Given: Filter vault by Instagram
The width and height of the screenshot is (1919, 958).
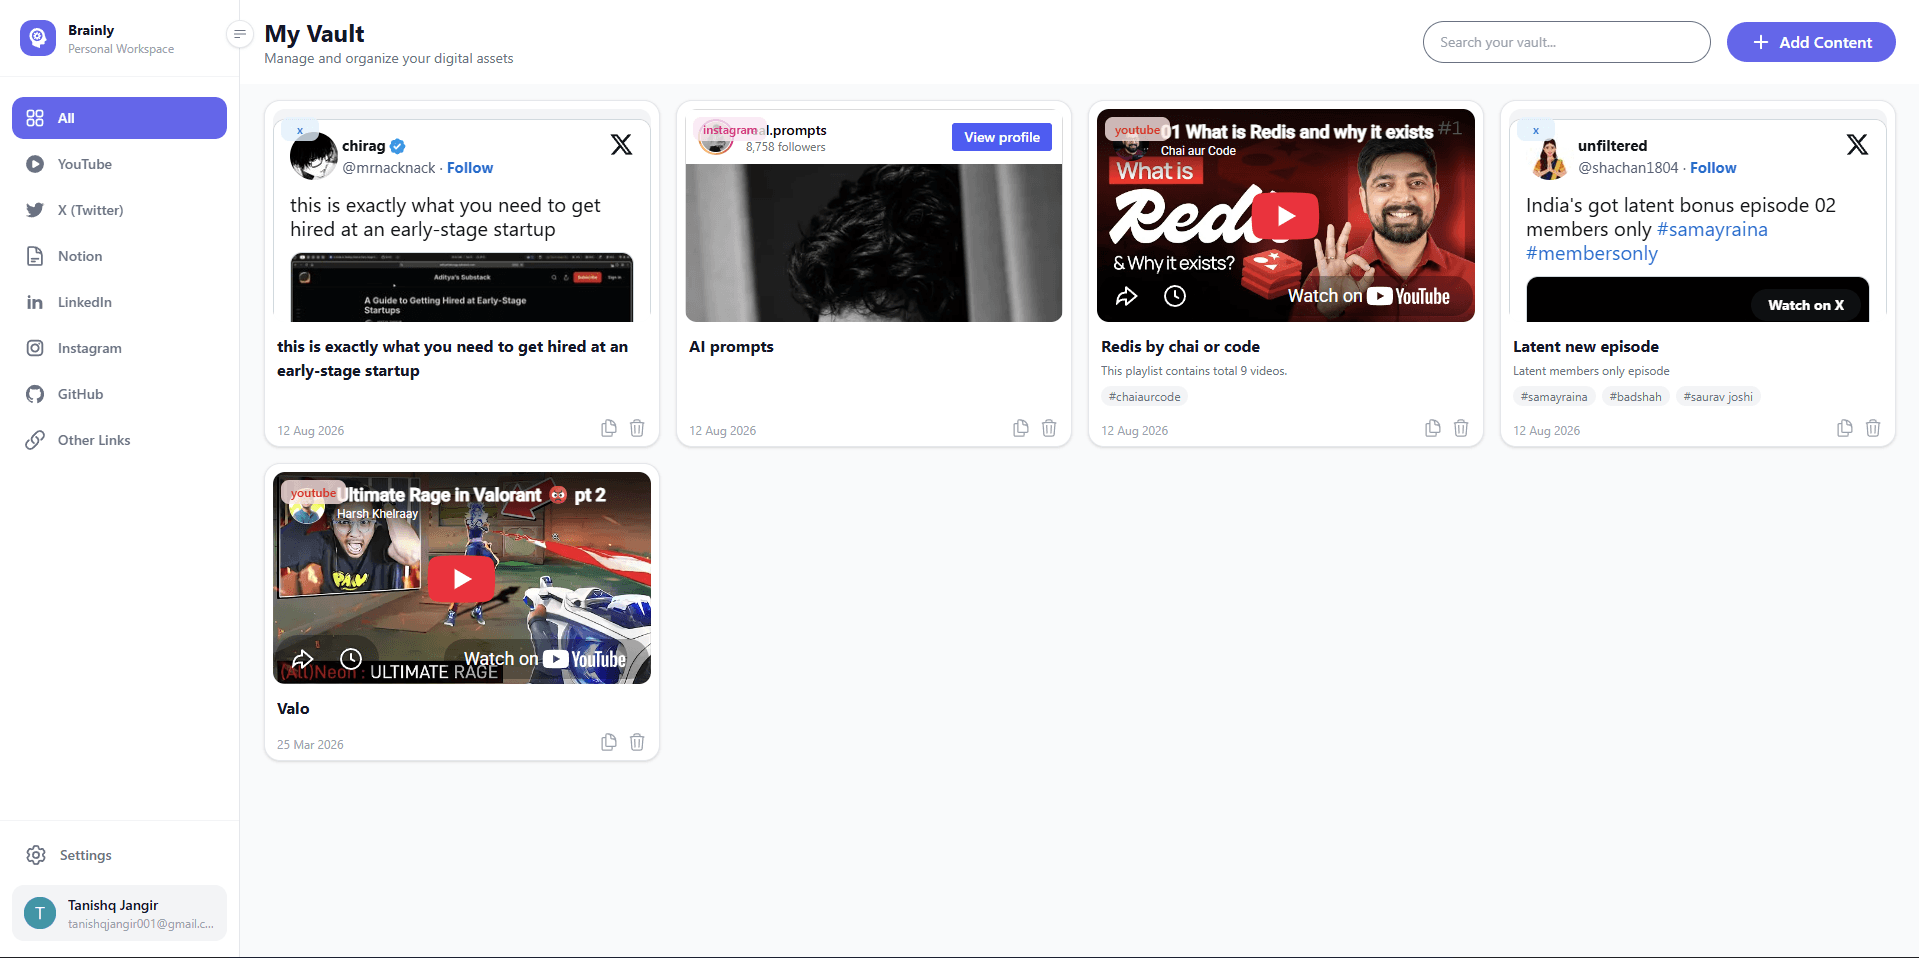Looking at the screenshot, I should (119, 348).
